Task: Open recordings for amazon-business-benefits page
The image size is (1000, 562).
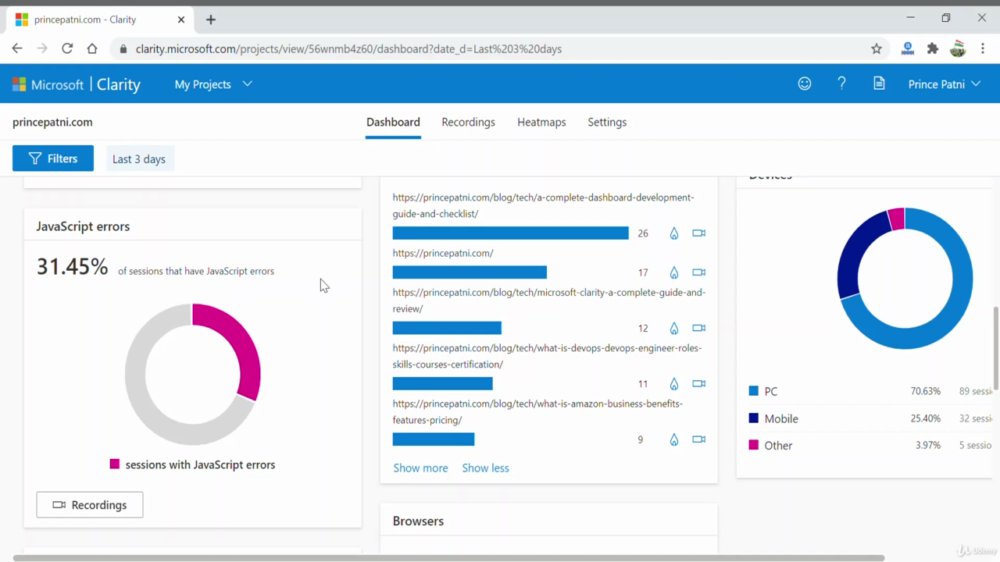Action: pos(699,440)
